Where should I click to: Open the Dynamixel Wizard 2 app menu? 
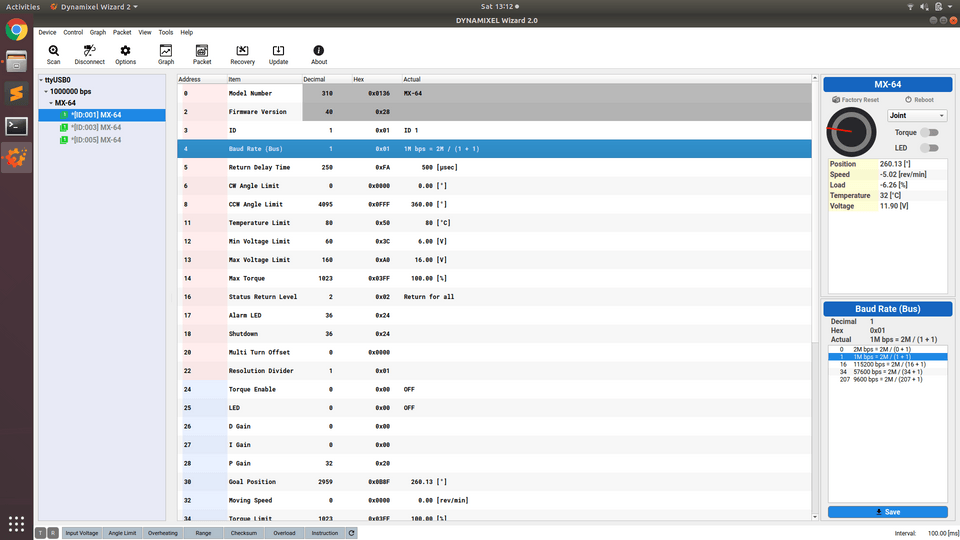(94, 7)
